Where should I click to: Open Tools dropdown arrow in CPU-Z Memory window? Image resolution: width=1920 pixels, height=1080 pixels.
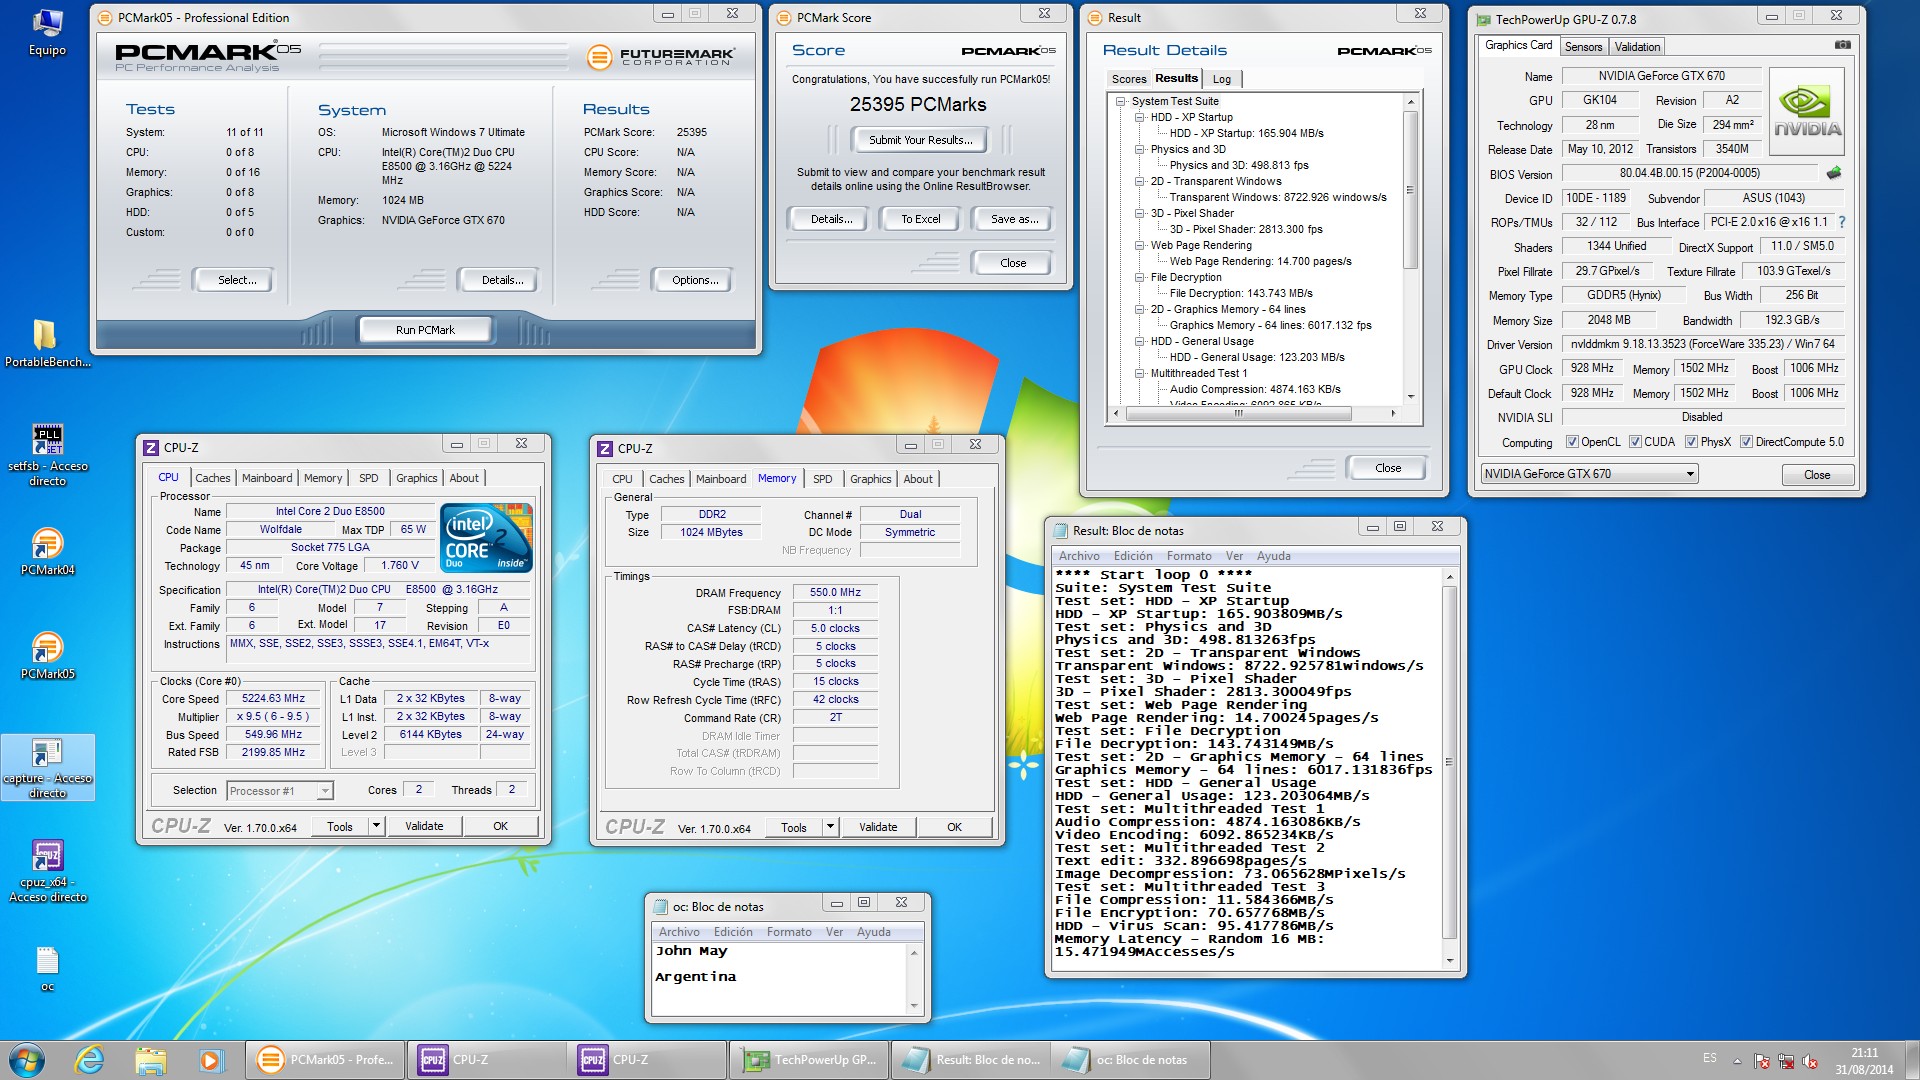coord(830,827)
